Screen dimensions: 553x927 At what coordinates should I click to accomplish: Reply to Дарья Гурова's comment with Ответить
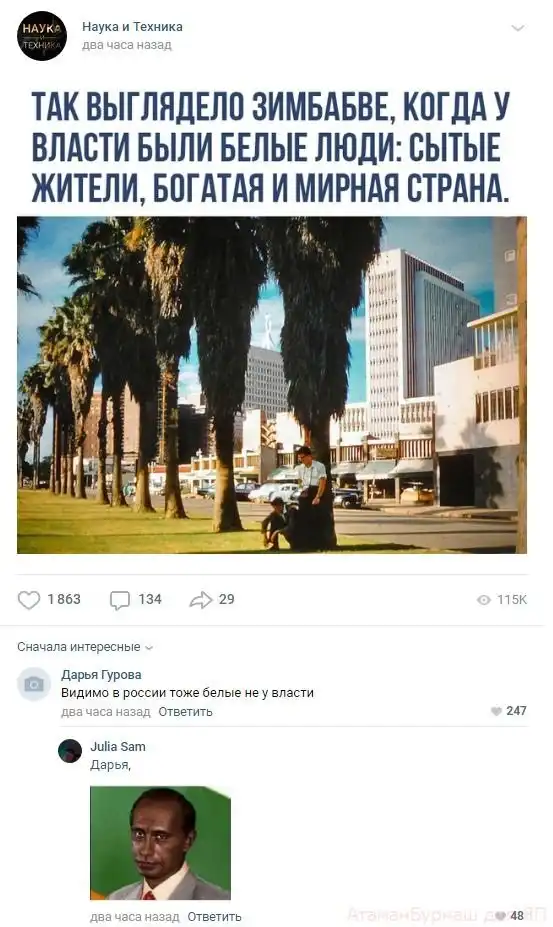[185, 712]
